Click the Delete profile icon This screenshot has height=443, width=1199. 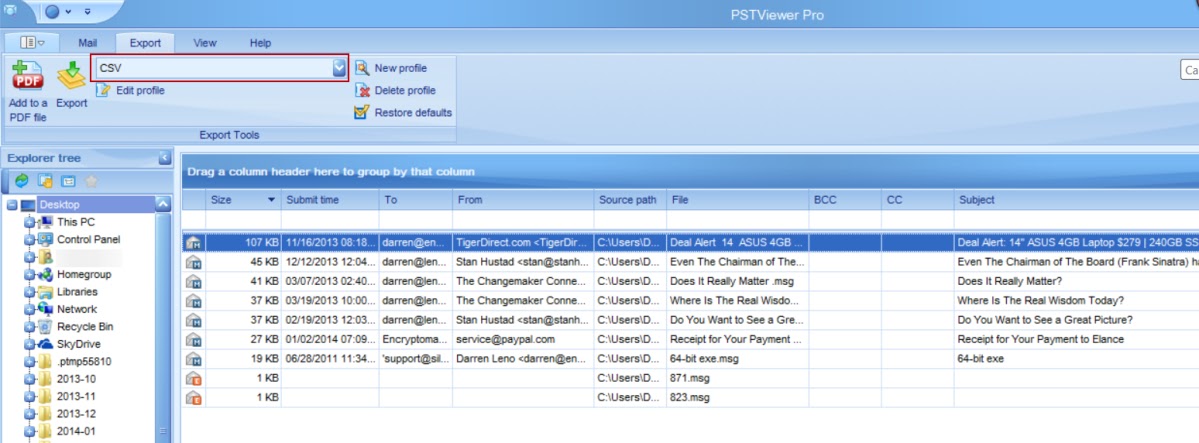click(362, 90)
